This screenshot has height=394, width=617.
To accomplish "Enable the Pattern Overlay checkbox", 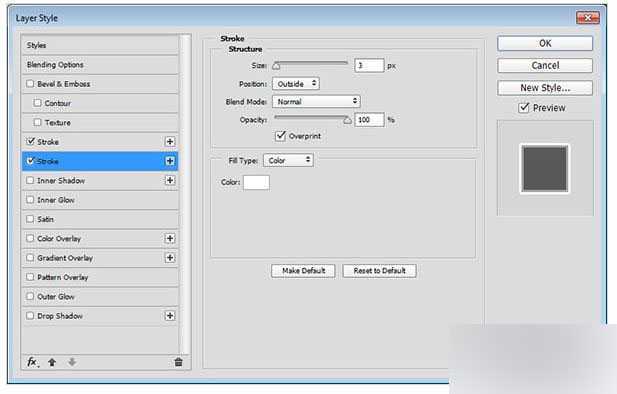I will pos(30,277).
